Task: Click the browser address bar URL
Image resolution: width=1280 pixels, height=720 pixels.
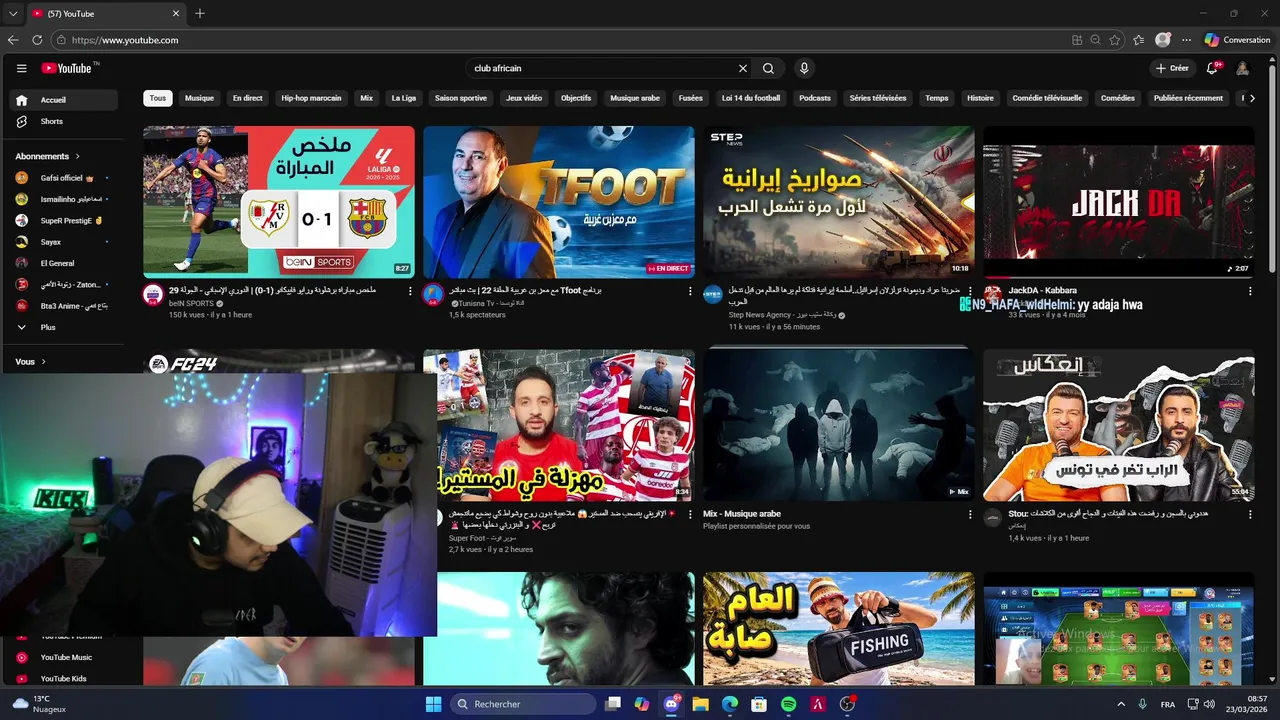Action: (125, 40)
